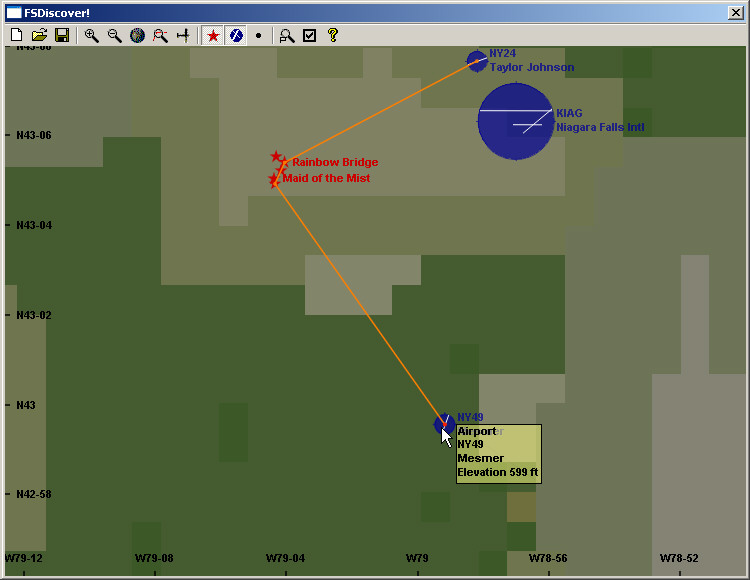Viewport: 750px width, 580px height.
Task: Click the red magnifier zoom icon
Action: (x=160, y=35)
